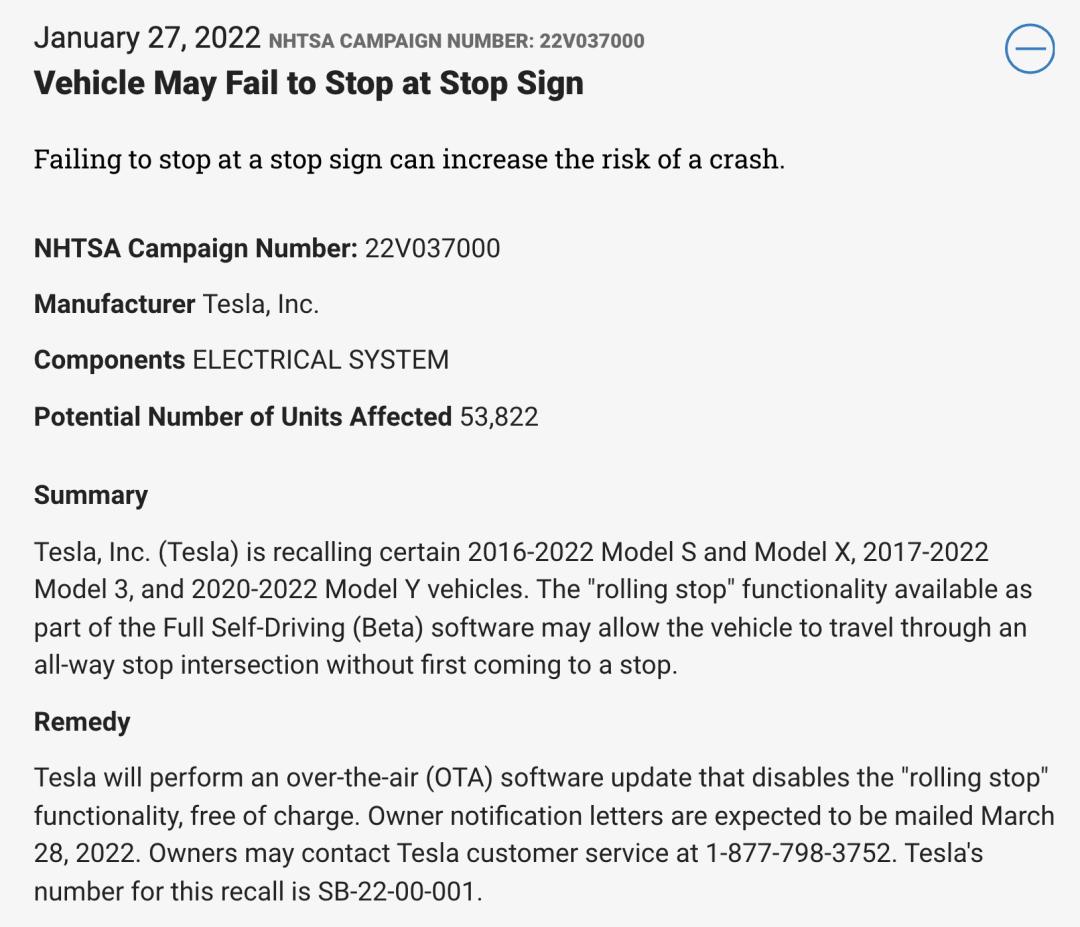Click the "Tesla, Inc." manufacturer value
Viewport: 1080px width, 927px height.
tap(261, 304)
